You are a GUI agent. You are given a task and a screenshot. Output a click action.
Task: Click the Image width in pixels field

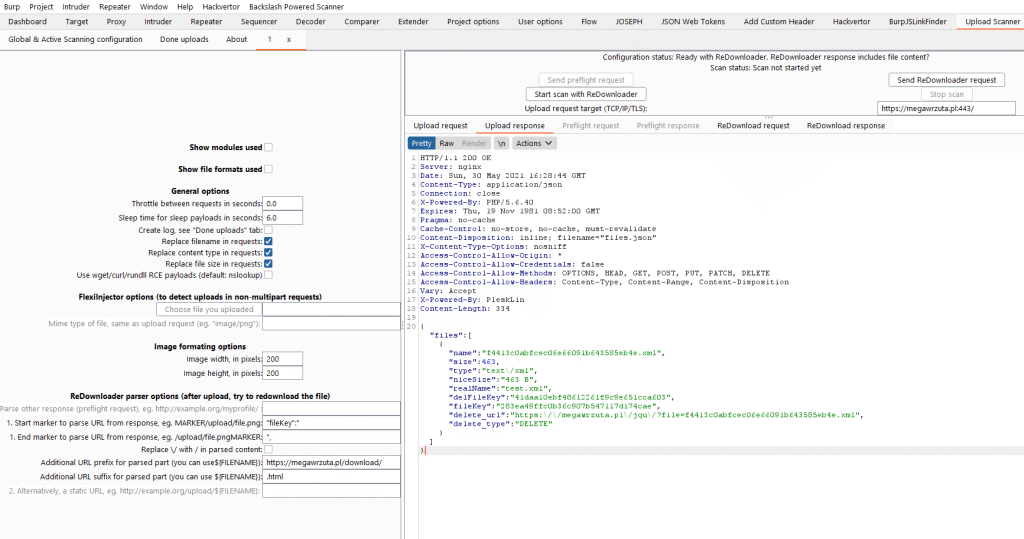click(x=282, y=359)
